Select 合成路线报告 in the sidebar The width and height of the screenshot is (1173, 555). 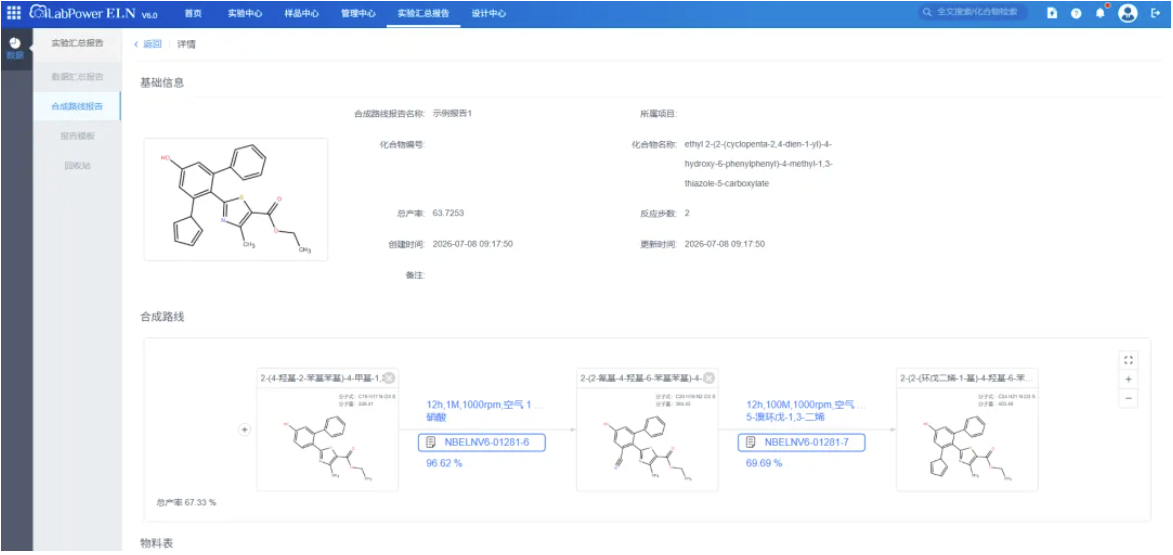click(77, 106)
